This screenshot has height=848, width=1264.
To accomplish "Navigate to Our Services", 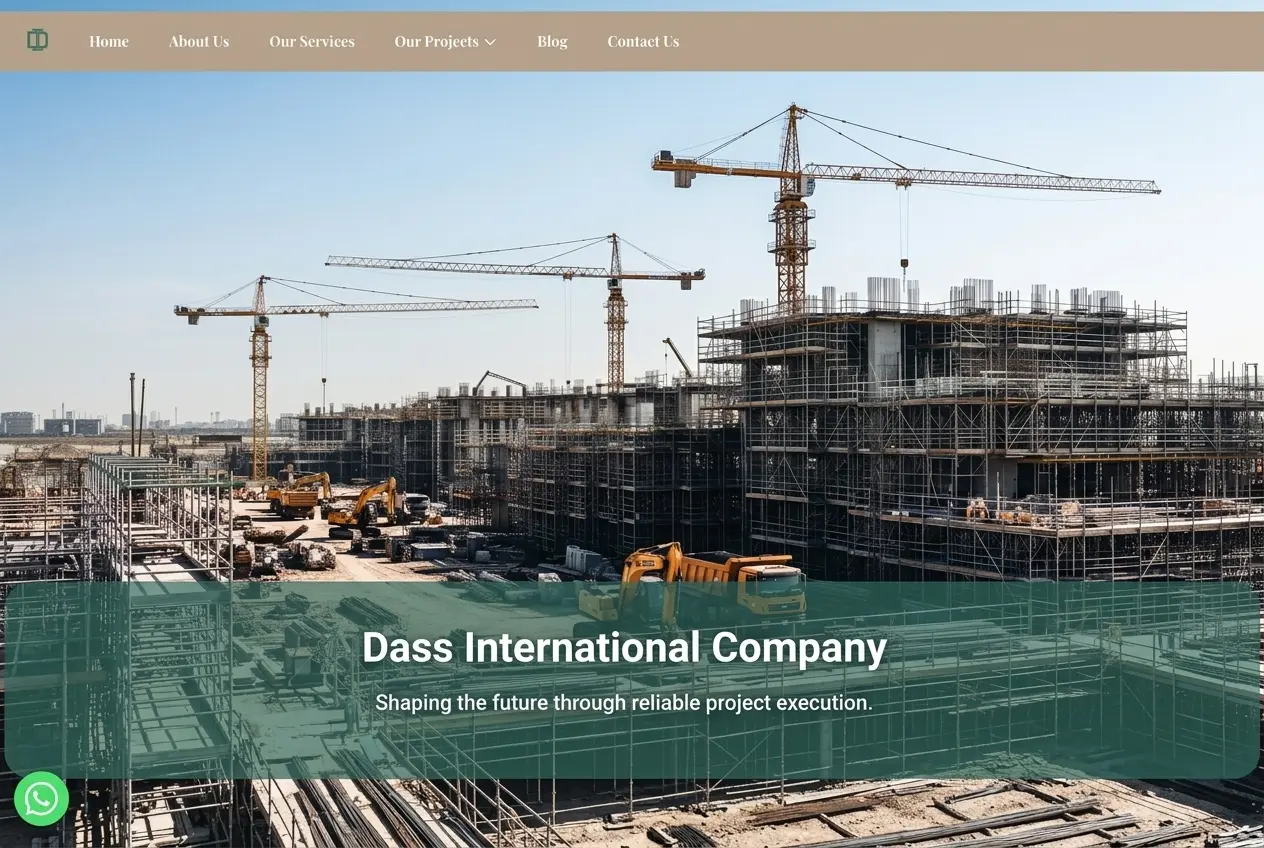I will [x=312, y=41].
